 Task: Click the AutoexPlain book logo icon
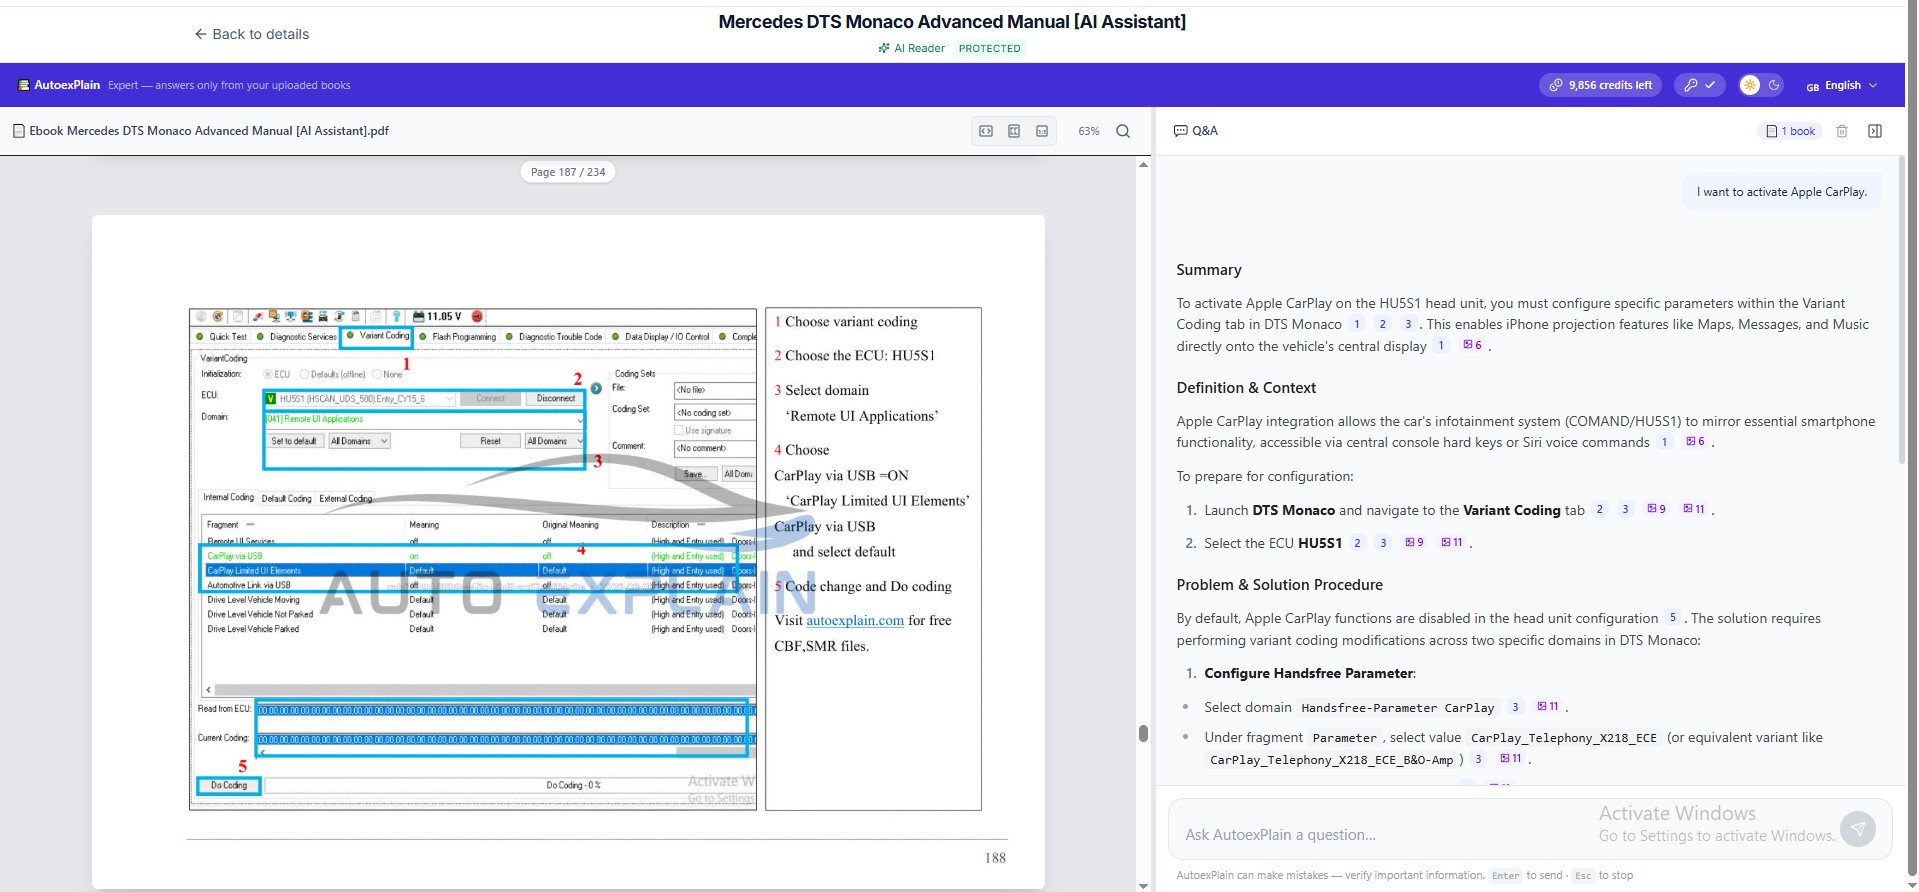24,85
